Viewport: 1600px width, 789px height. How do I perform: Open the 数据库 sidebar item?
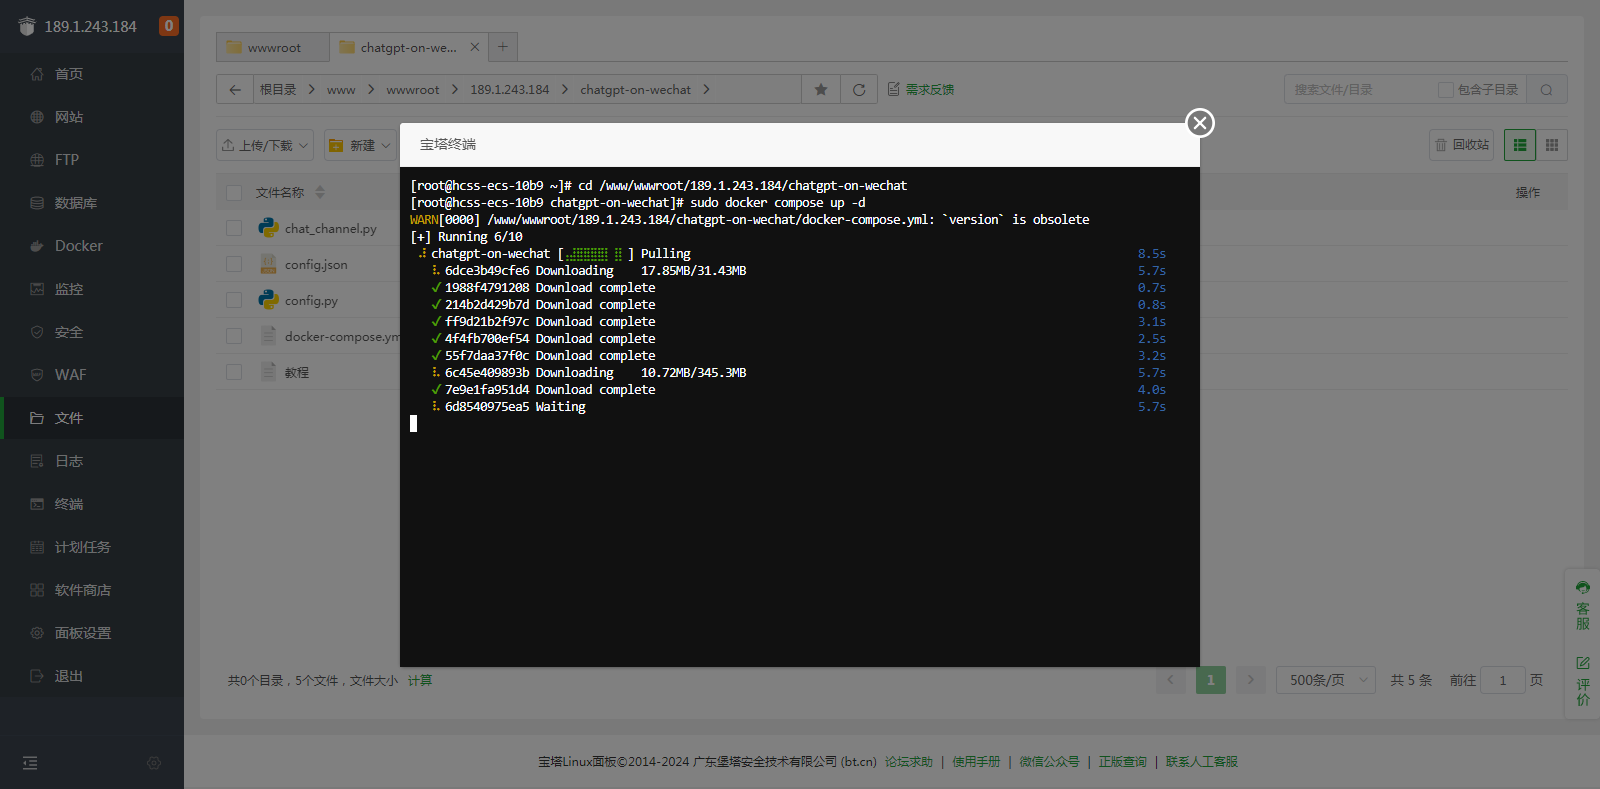pyautogui.click(x=91, y=203)
